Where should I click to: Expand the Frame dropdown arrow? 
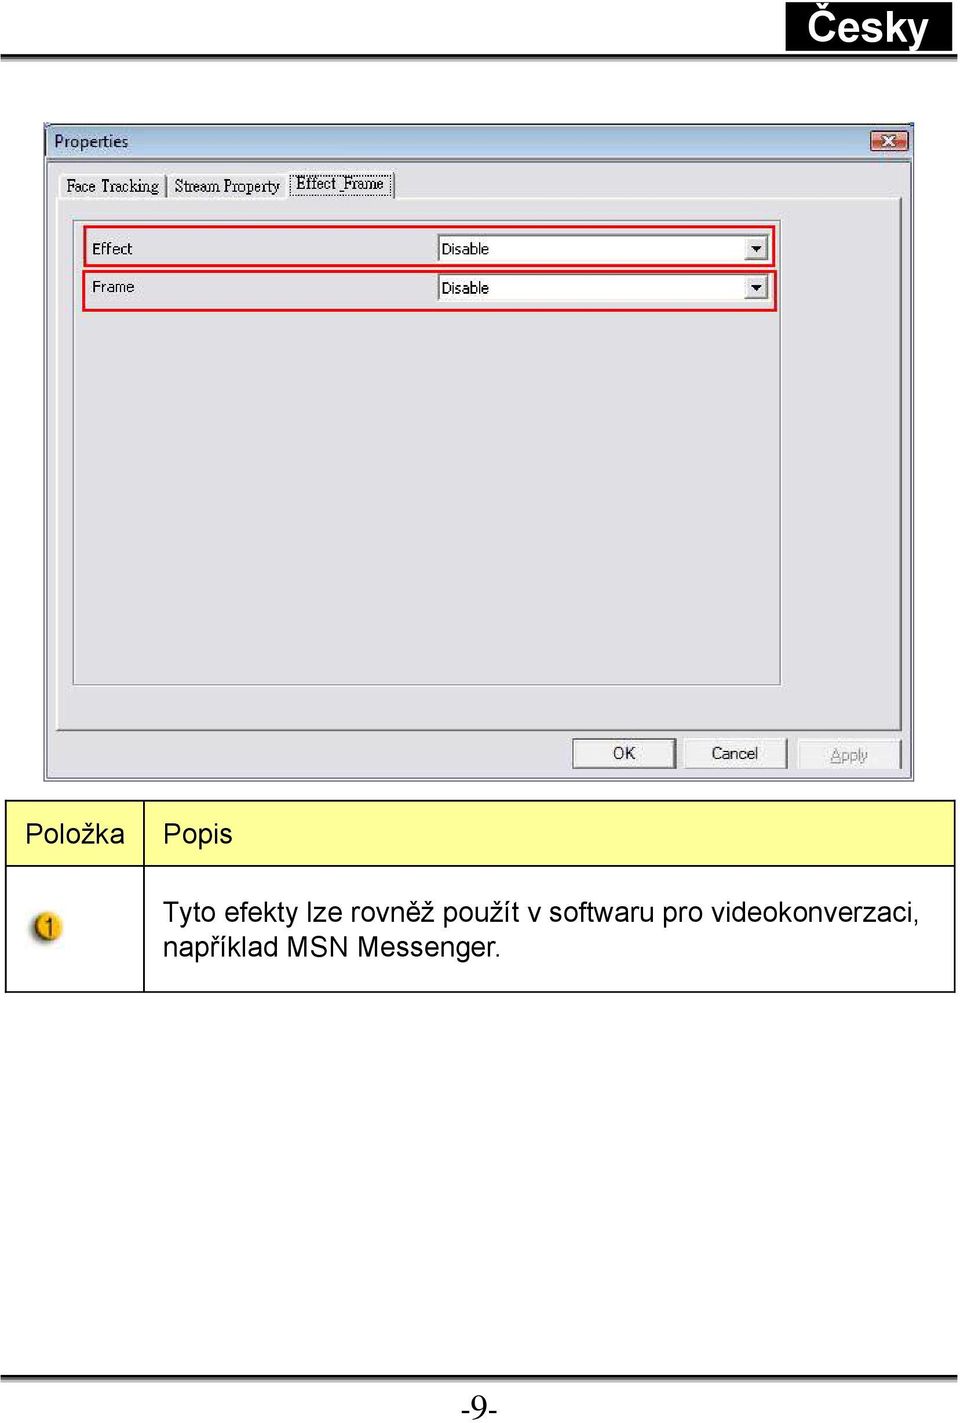(756, 288)
